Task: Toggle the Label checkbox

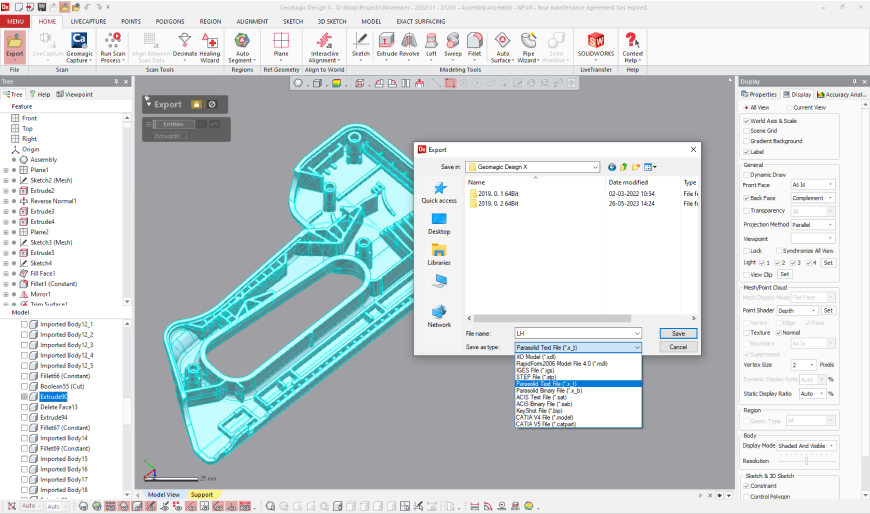Action: click(x=746, y=152)
